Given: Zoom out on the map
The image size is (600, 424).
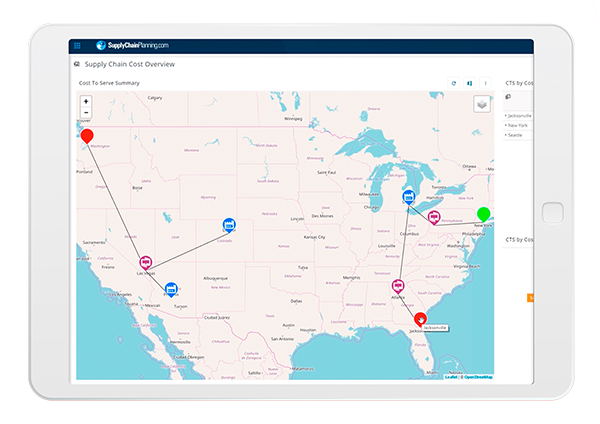Looking at the screenshot, I should 86,112.
